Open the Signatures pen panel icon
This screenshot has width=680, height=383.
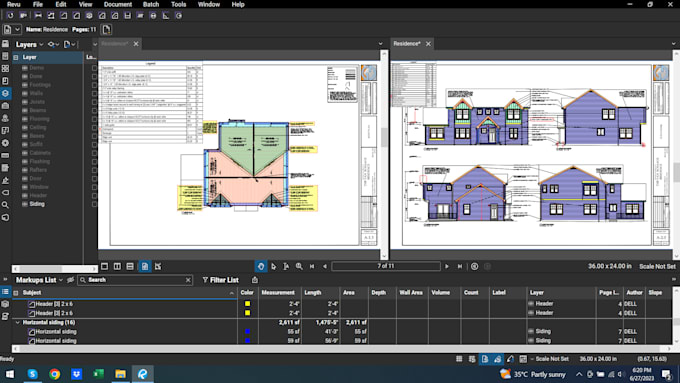point(5,180)
